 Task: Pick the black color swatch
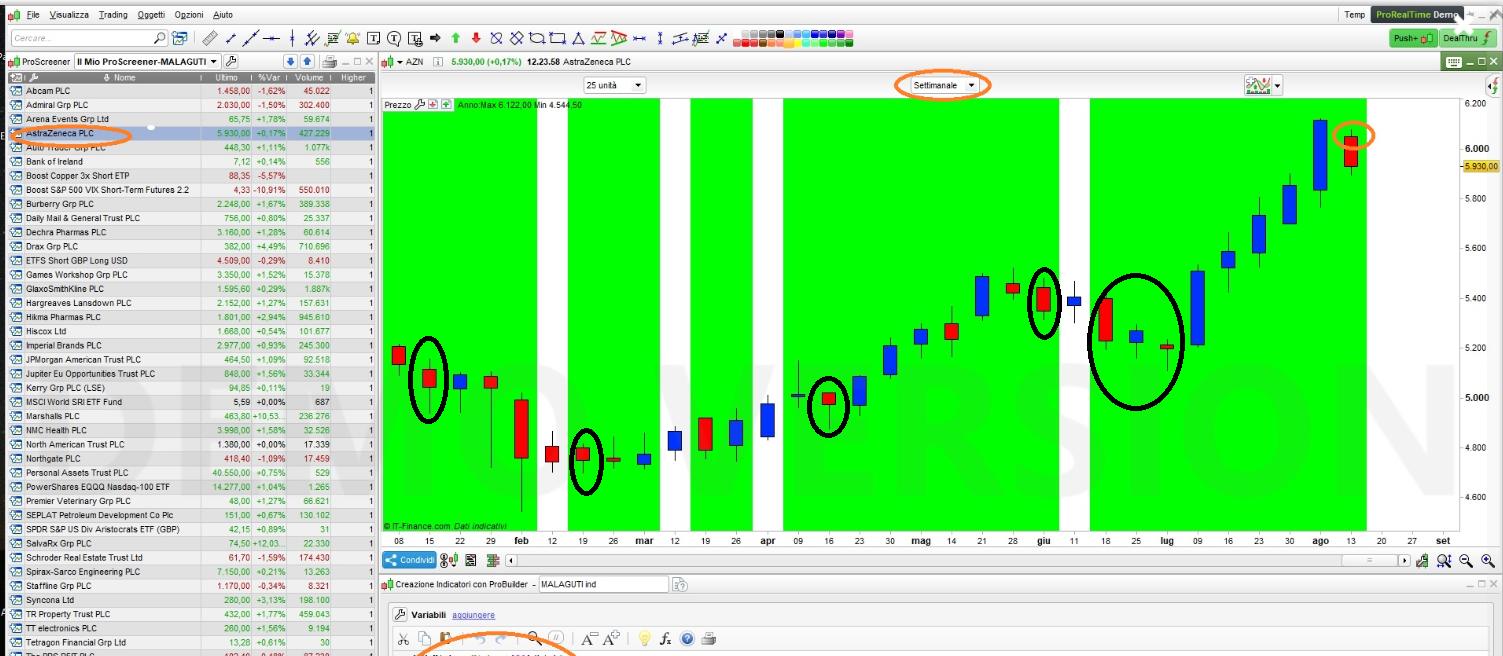pos(780,33)
